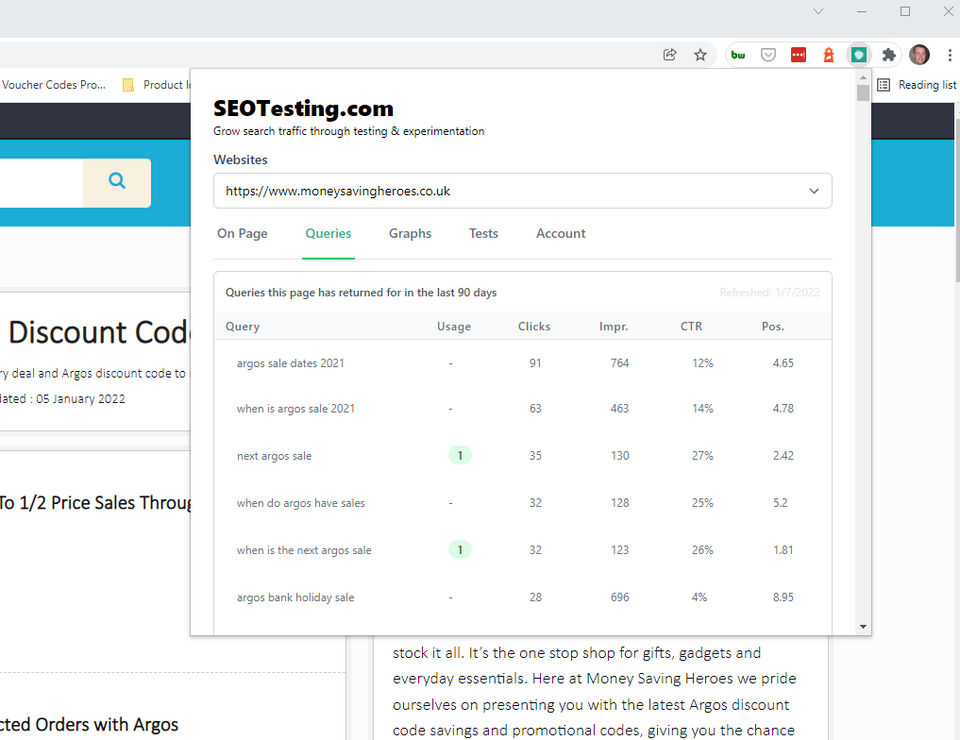Image resolution: width=960 pixels, height=740 pixels.
Task: Click the popup scrollbar down arrow
Action: pos(863,627)
